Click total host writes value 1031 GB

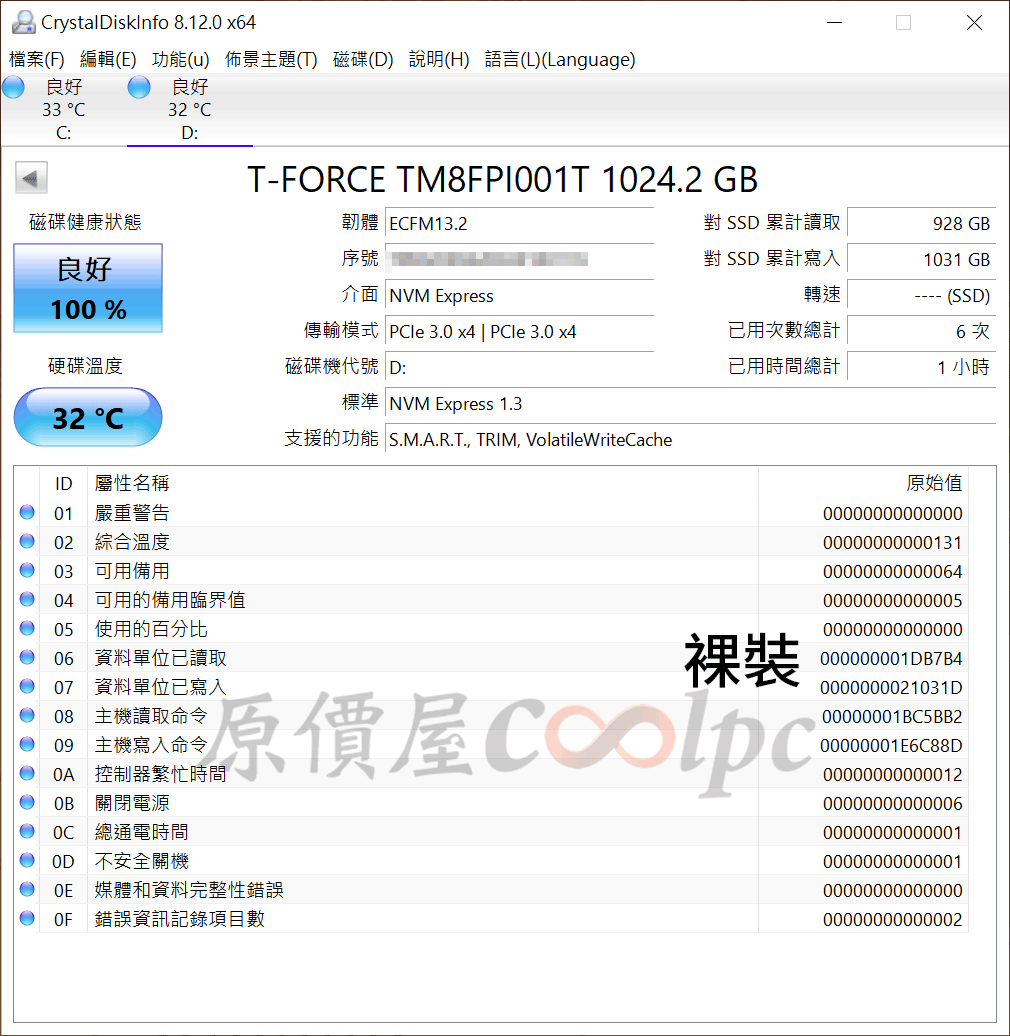click(x=921, y=259)
